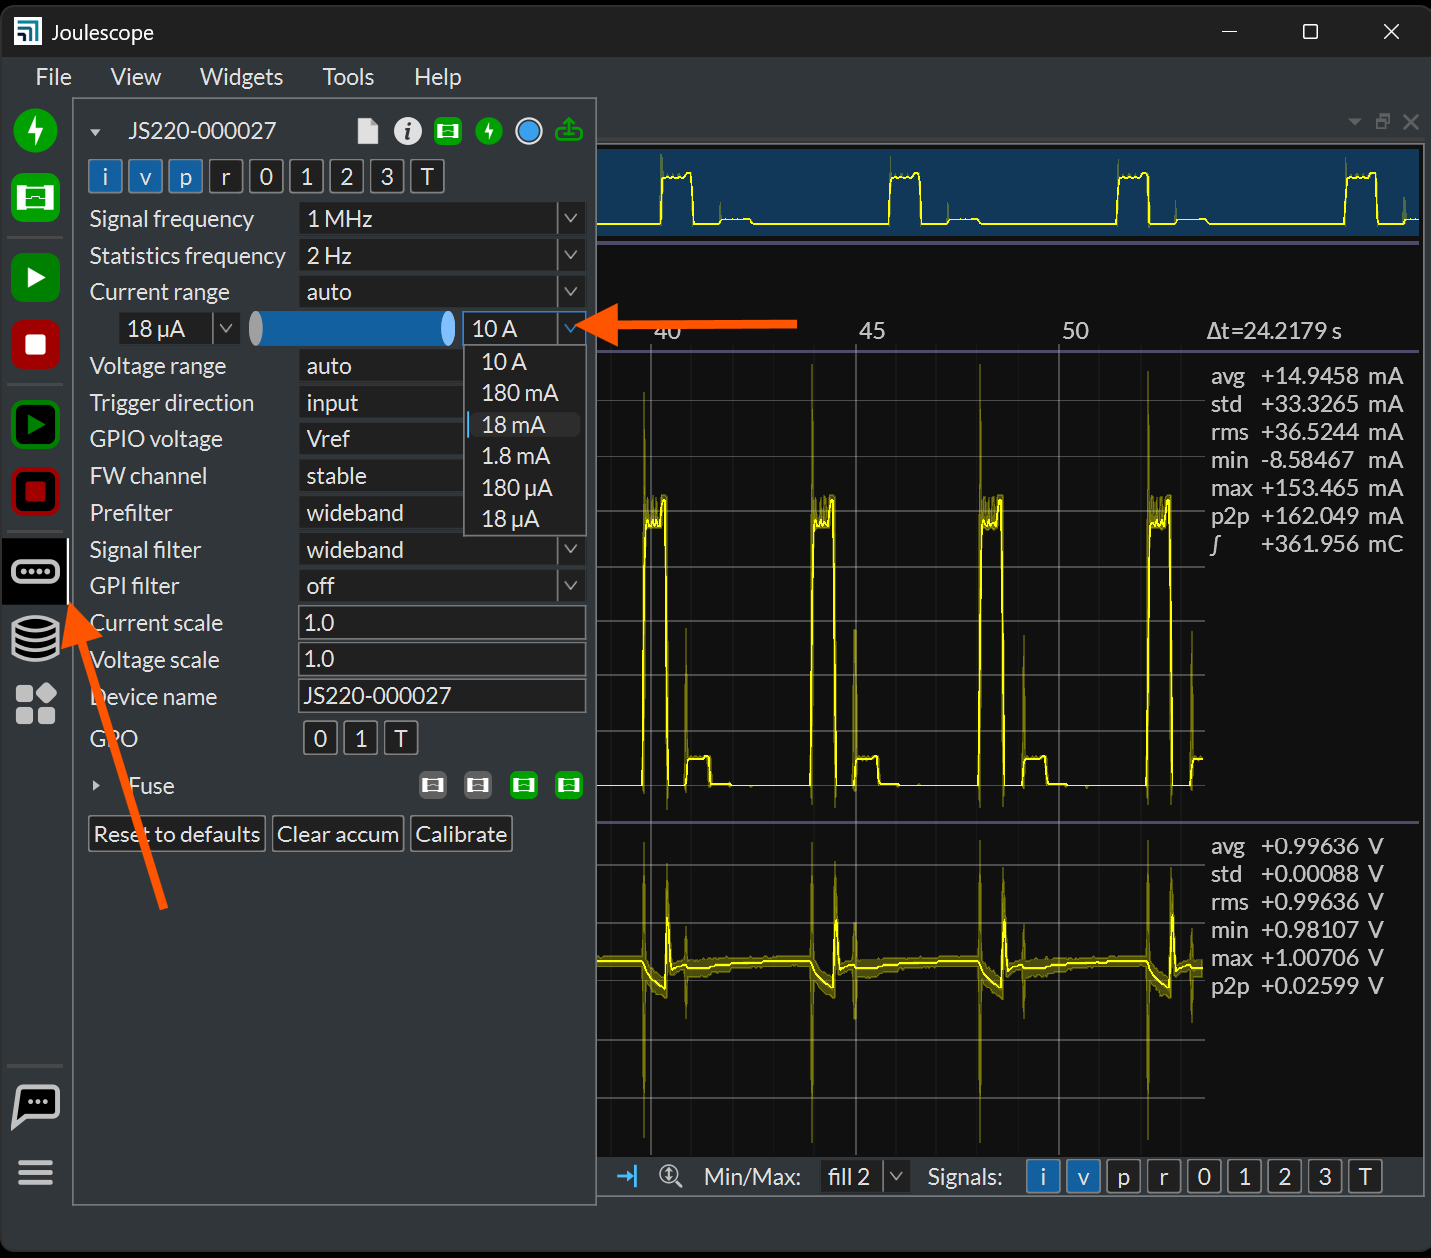
Task: Toggle the current signal 'i' in device panel
Action: (105, 177)
